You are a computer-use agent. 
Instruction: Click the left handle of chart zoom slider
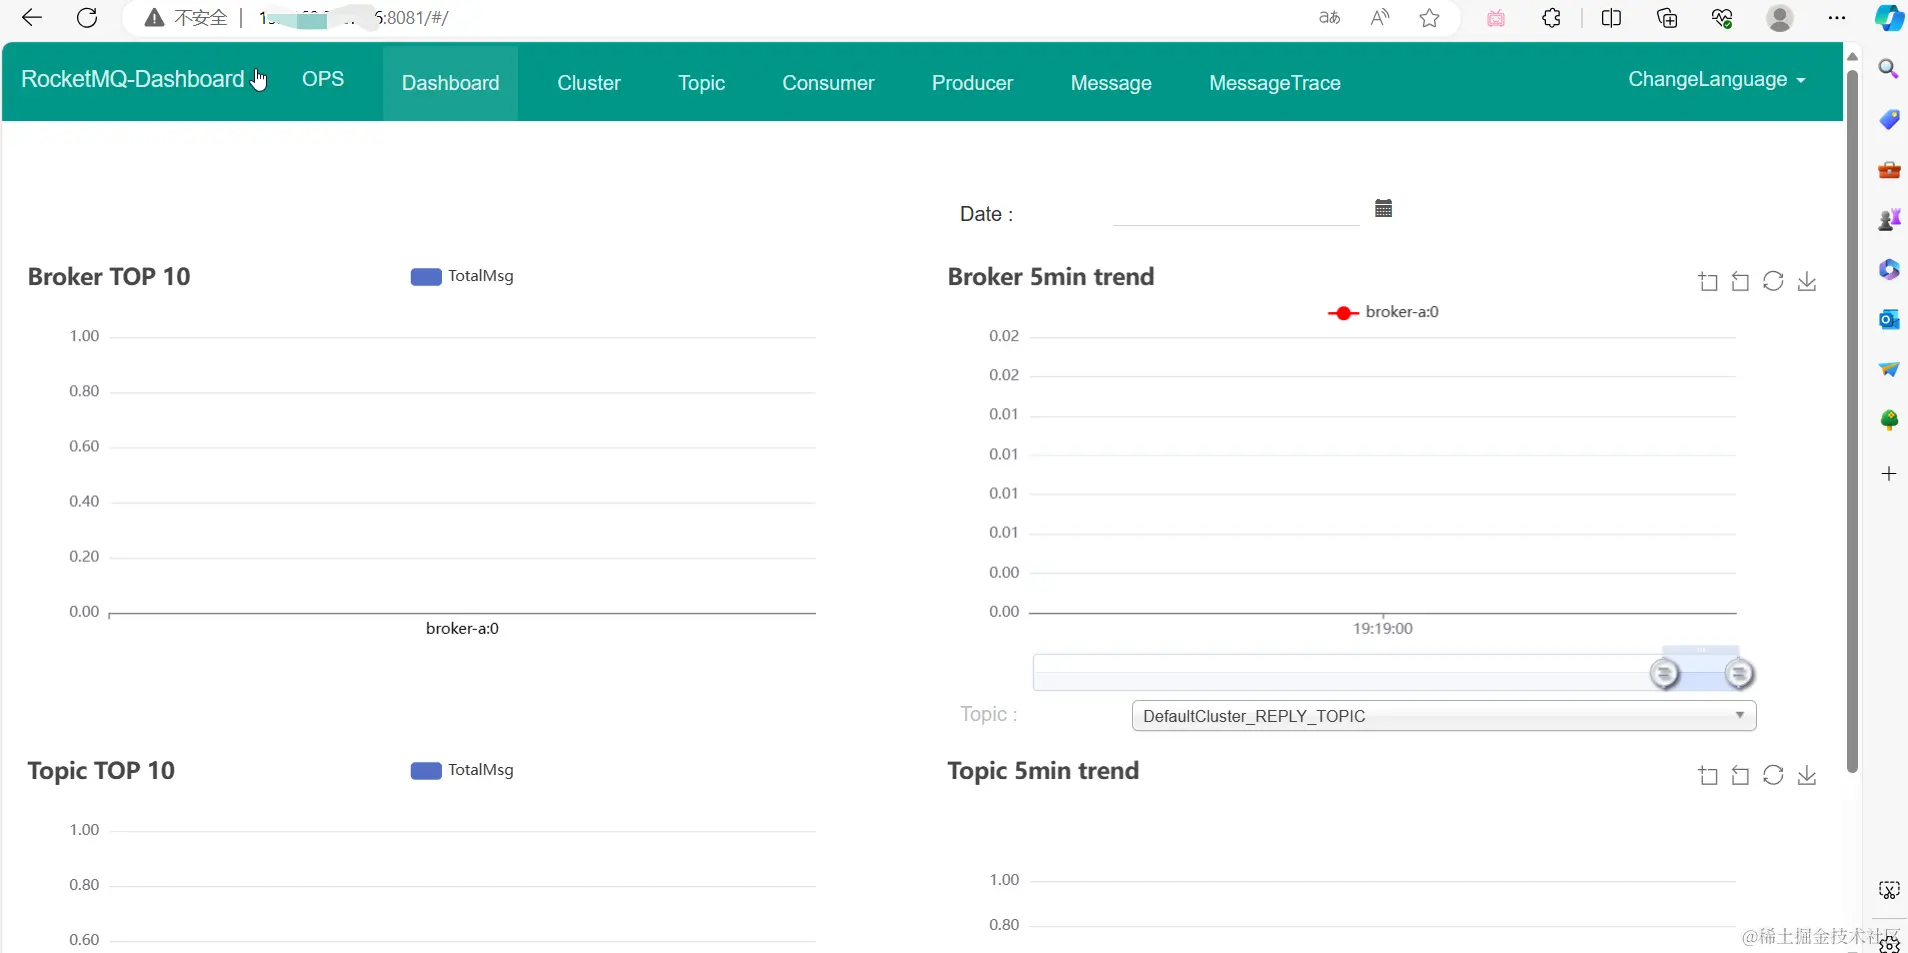[x=1665, y=674]
